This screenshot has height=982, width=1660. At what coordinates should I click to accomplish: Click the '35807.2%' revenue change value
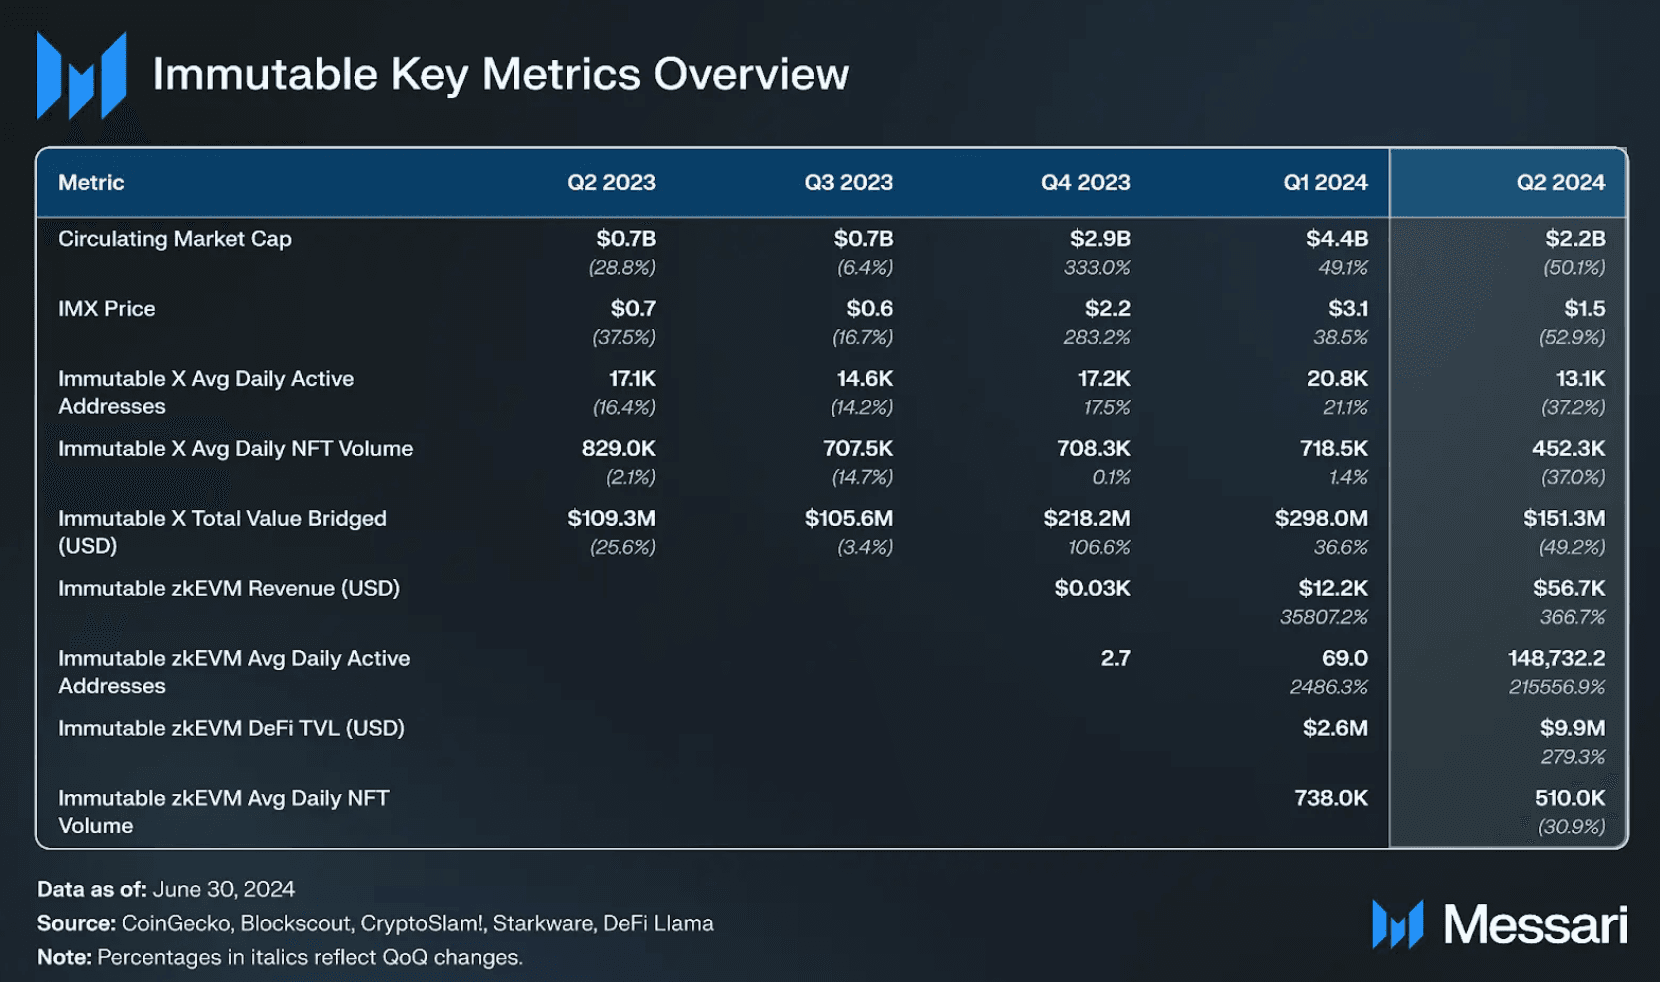point(1324,617)
